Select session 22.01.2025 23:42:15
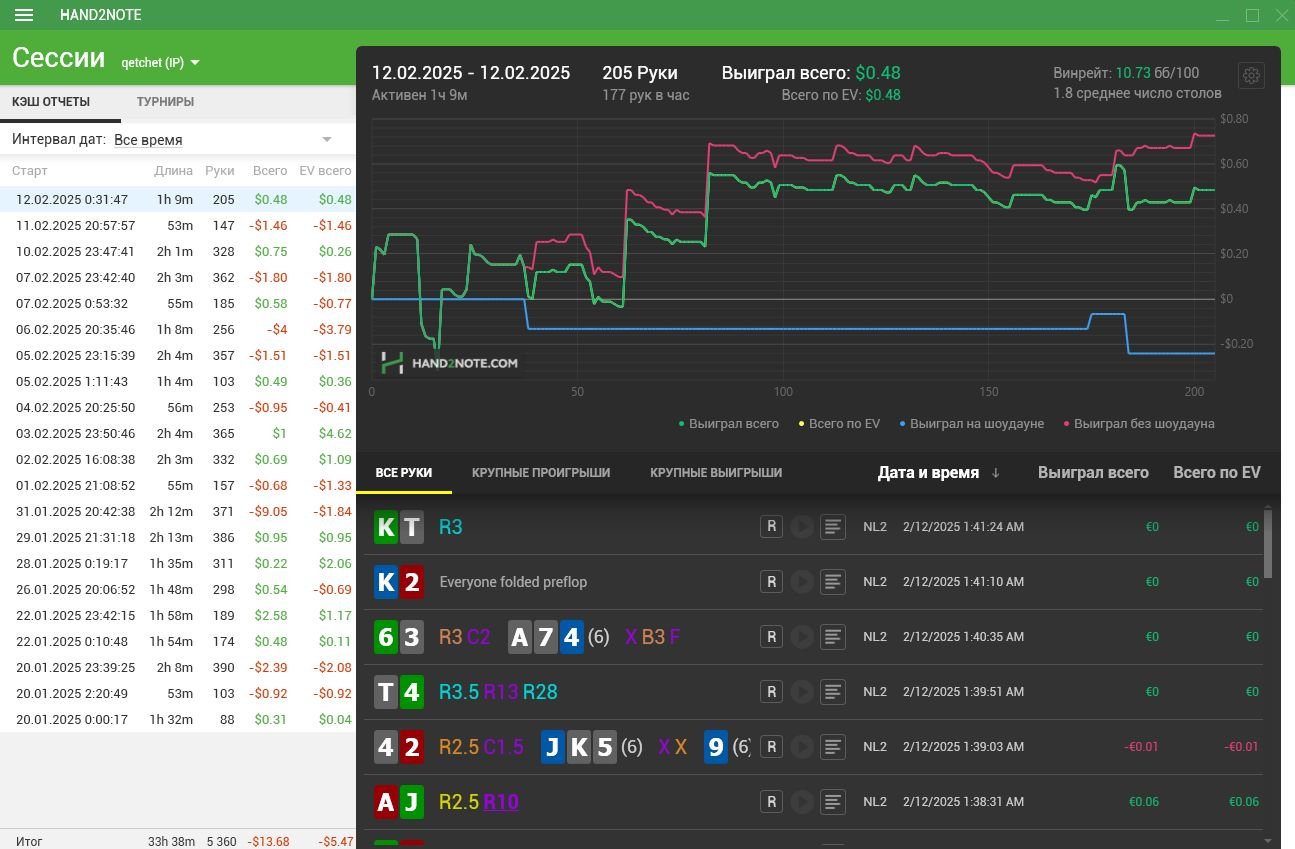The height and width of the screenshot is (849, 1295). click(178, 616)
